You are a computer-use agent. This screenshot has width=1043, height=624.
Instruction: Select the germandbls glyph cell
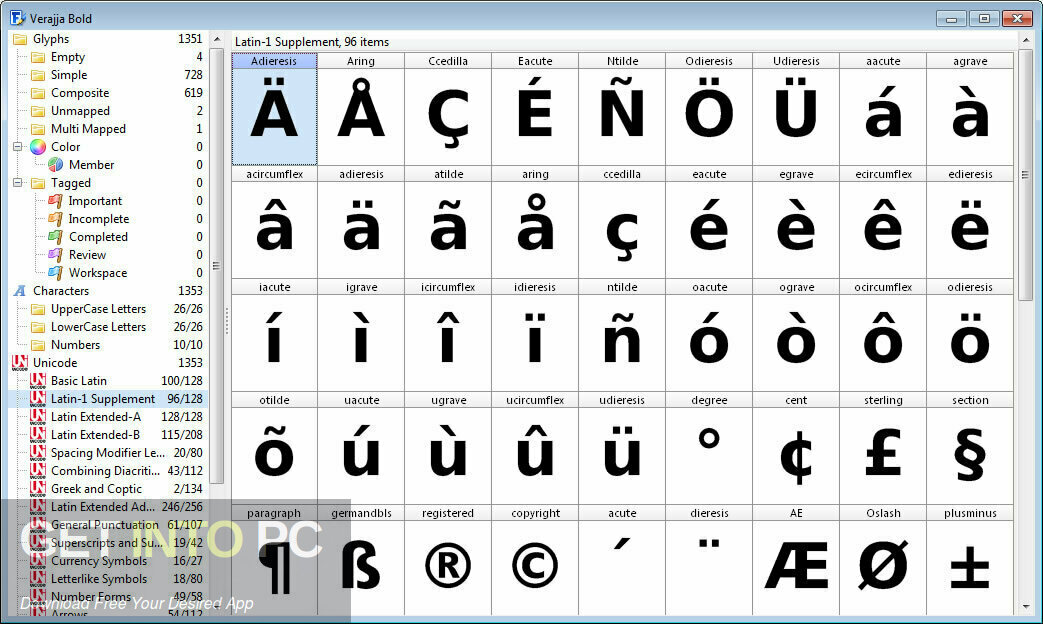[x=361, y=561]
